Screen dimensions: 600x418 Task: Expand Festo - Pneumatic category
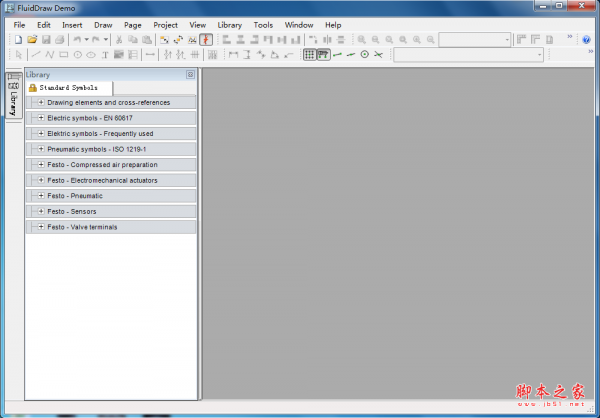pos(41,196)
